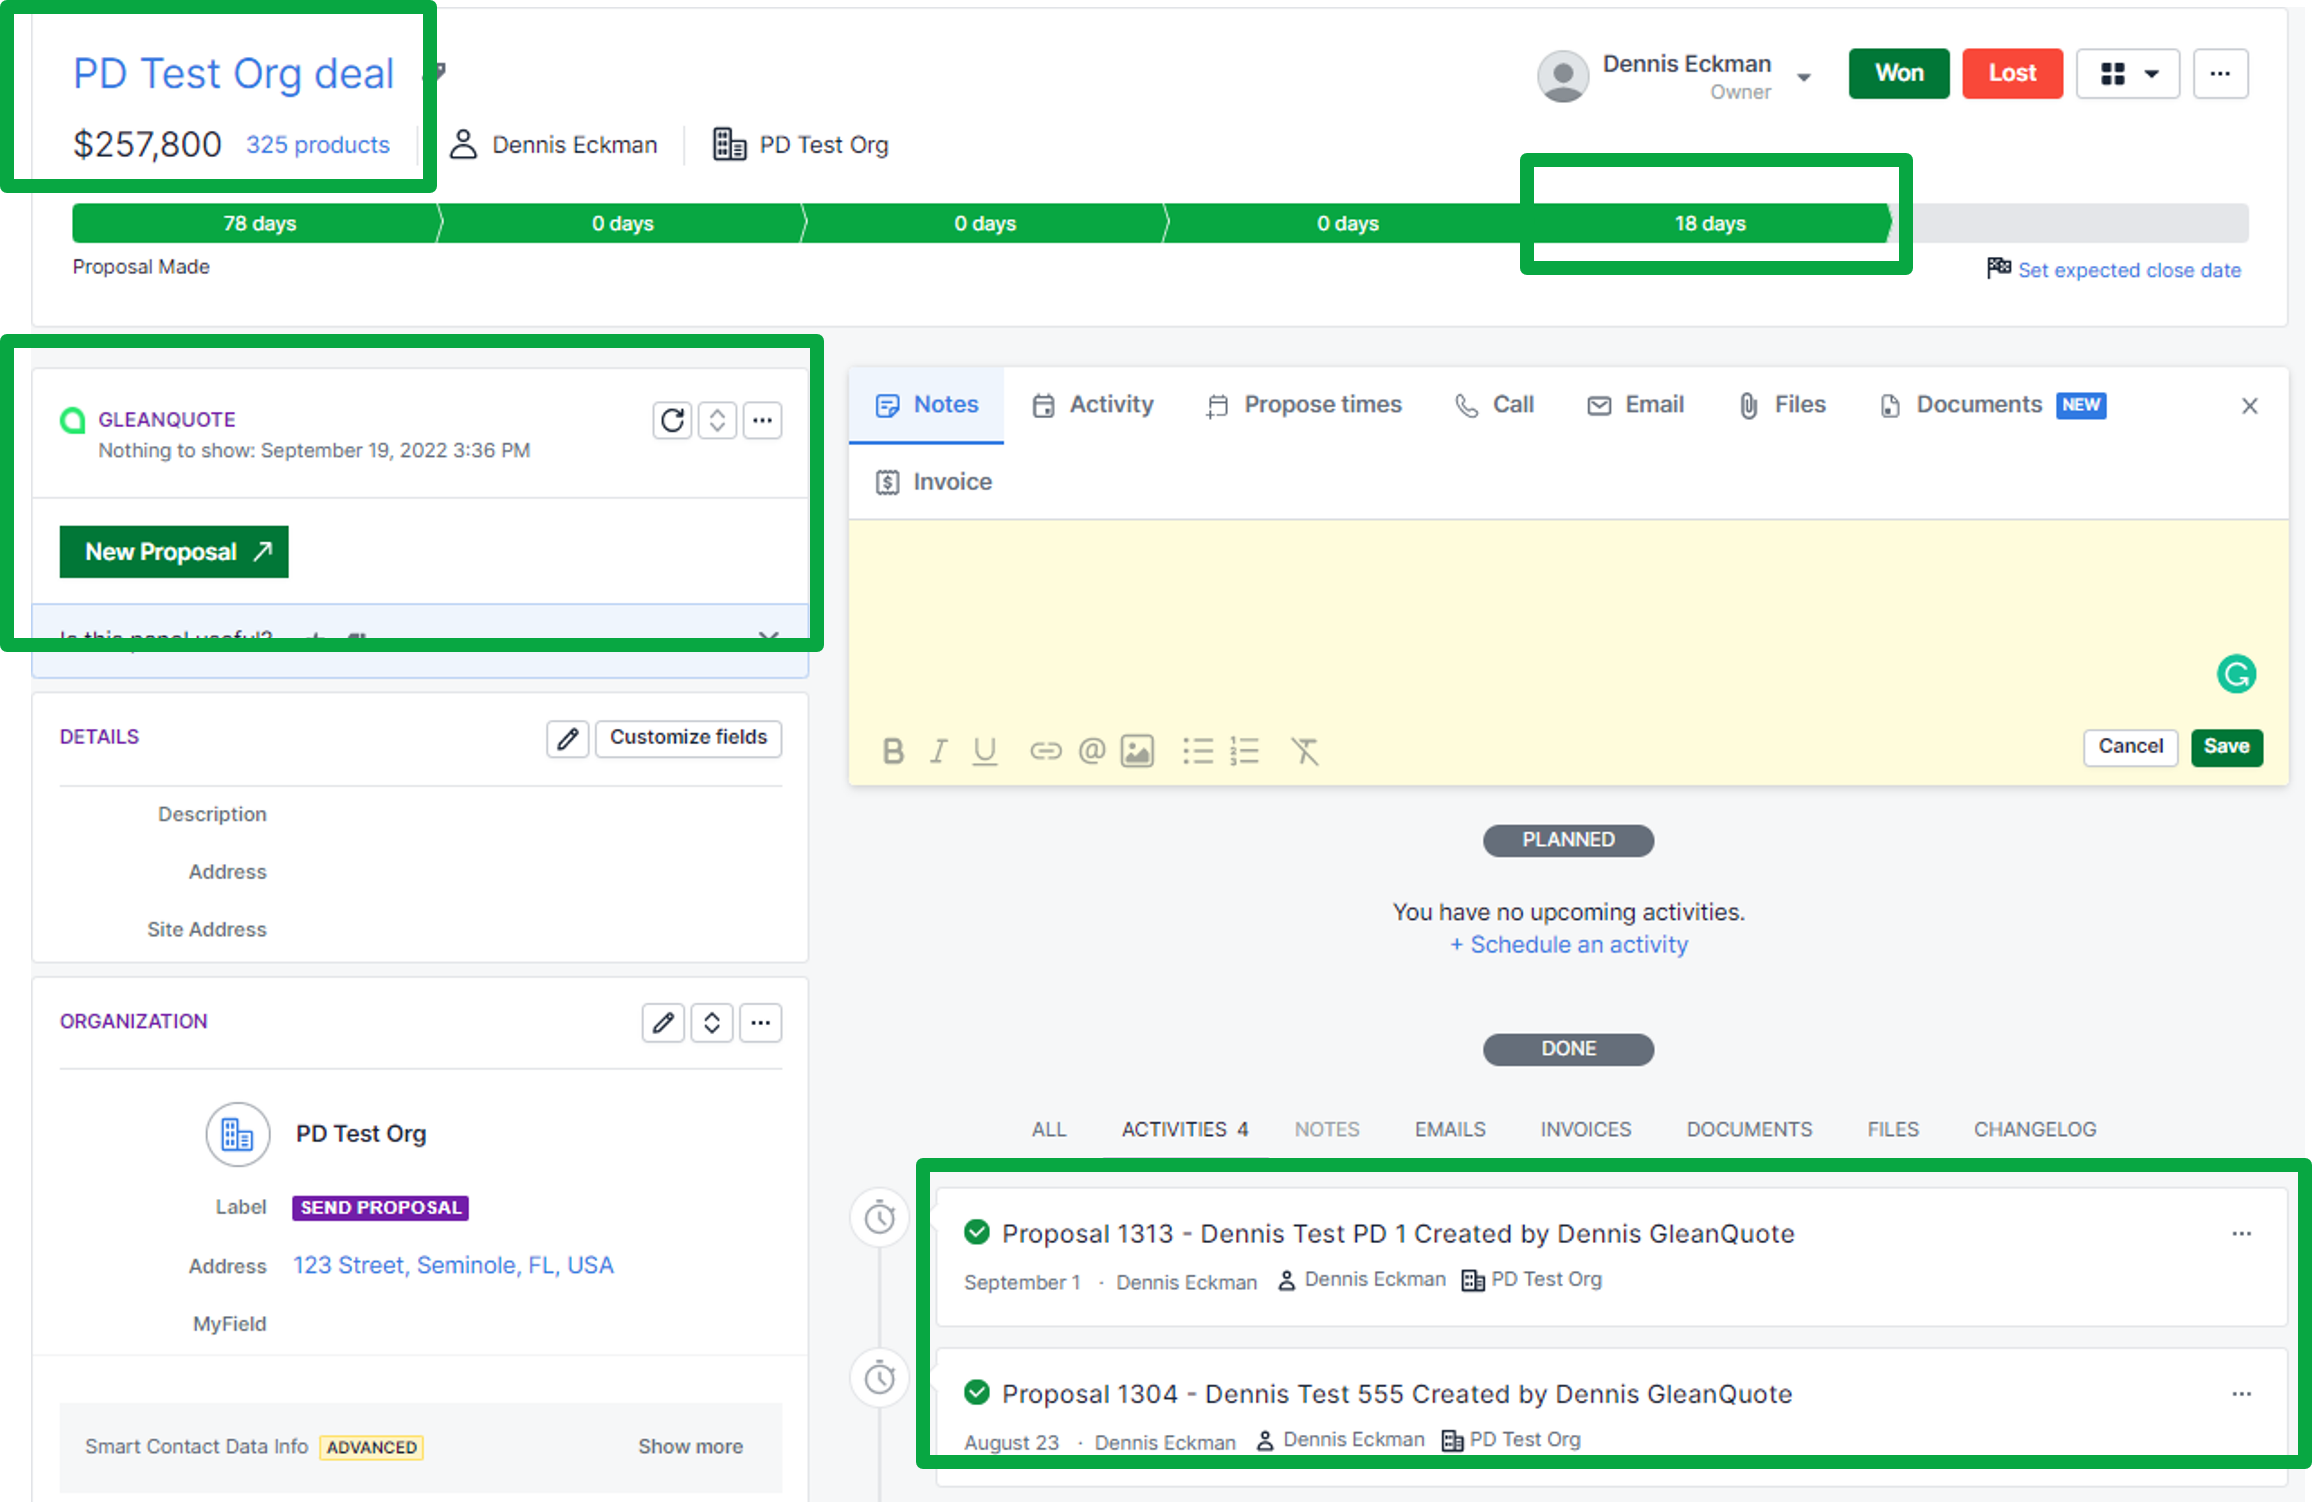
Task: Edit the Organization section with pencil icon
Action: tap(662, 1022)
